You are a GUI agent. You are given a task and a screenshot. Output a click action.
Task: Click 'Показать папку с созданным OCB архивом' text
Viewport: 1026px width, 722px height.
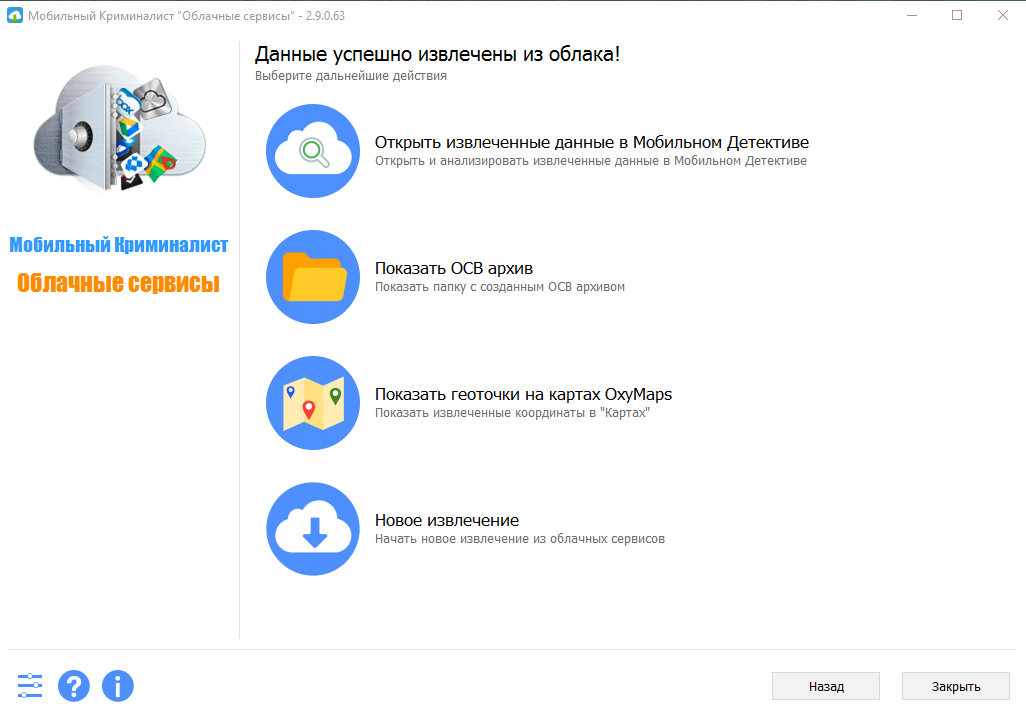499,287
